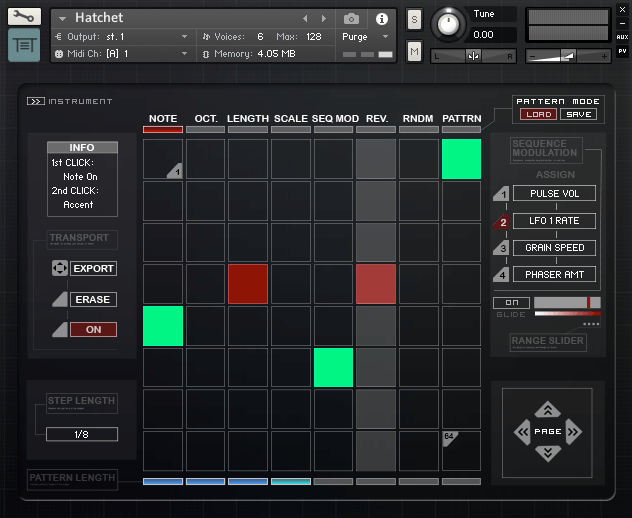
Task: Click the page down double-arrow icon
Action: click(x=547, y=454)
